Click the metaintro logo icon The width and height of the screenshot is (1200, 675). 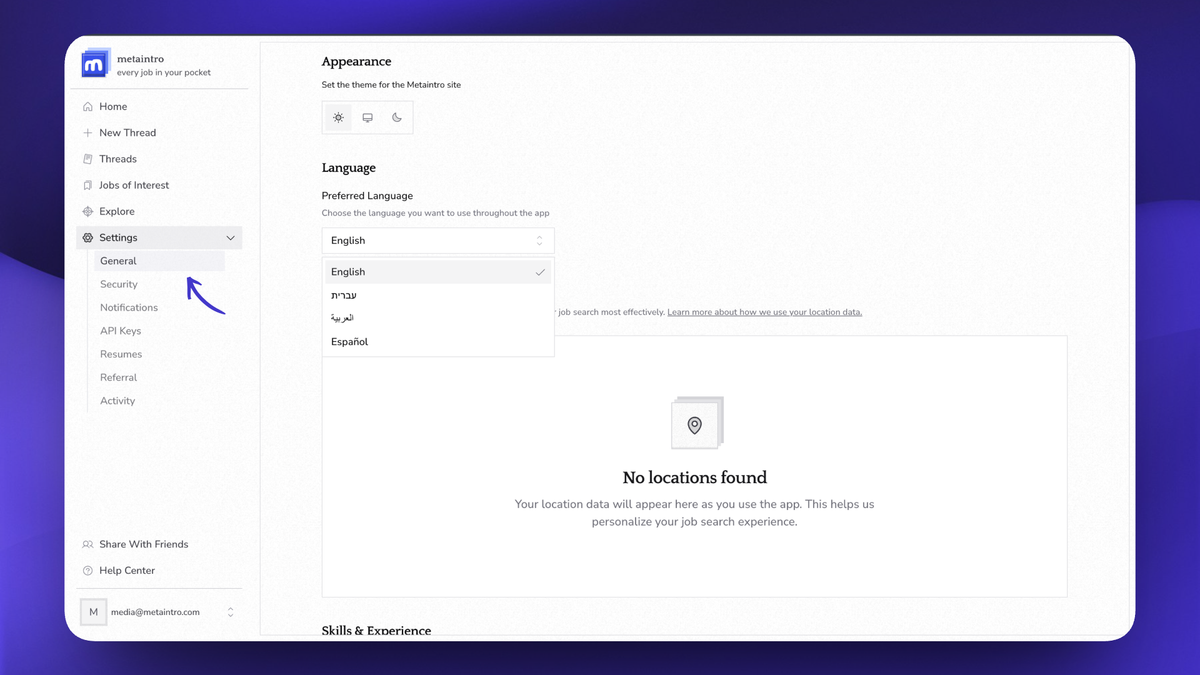point(95,63)
